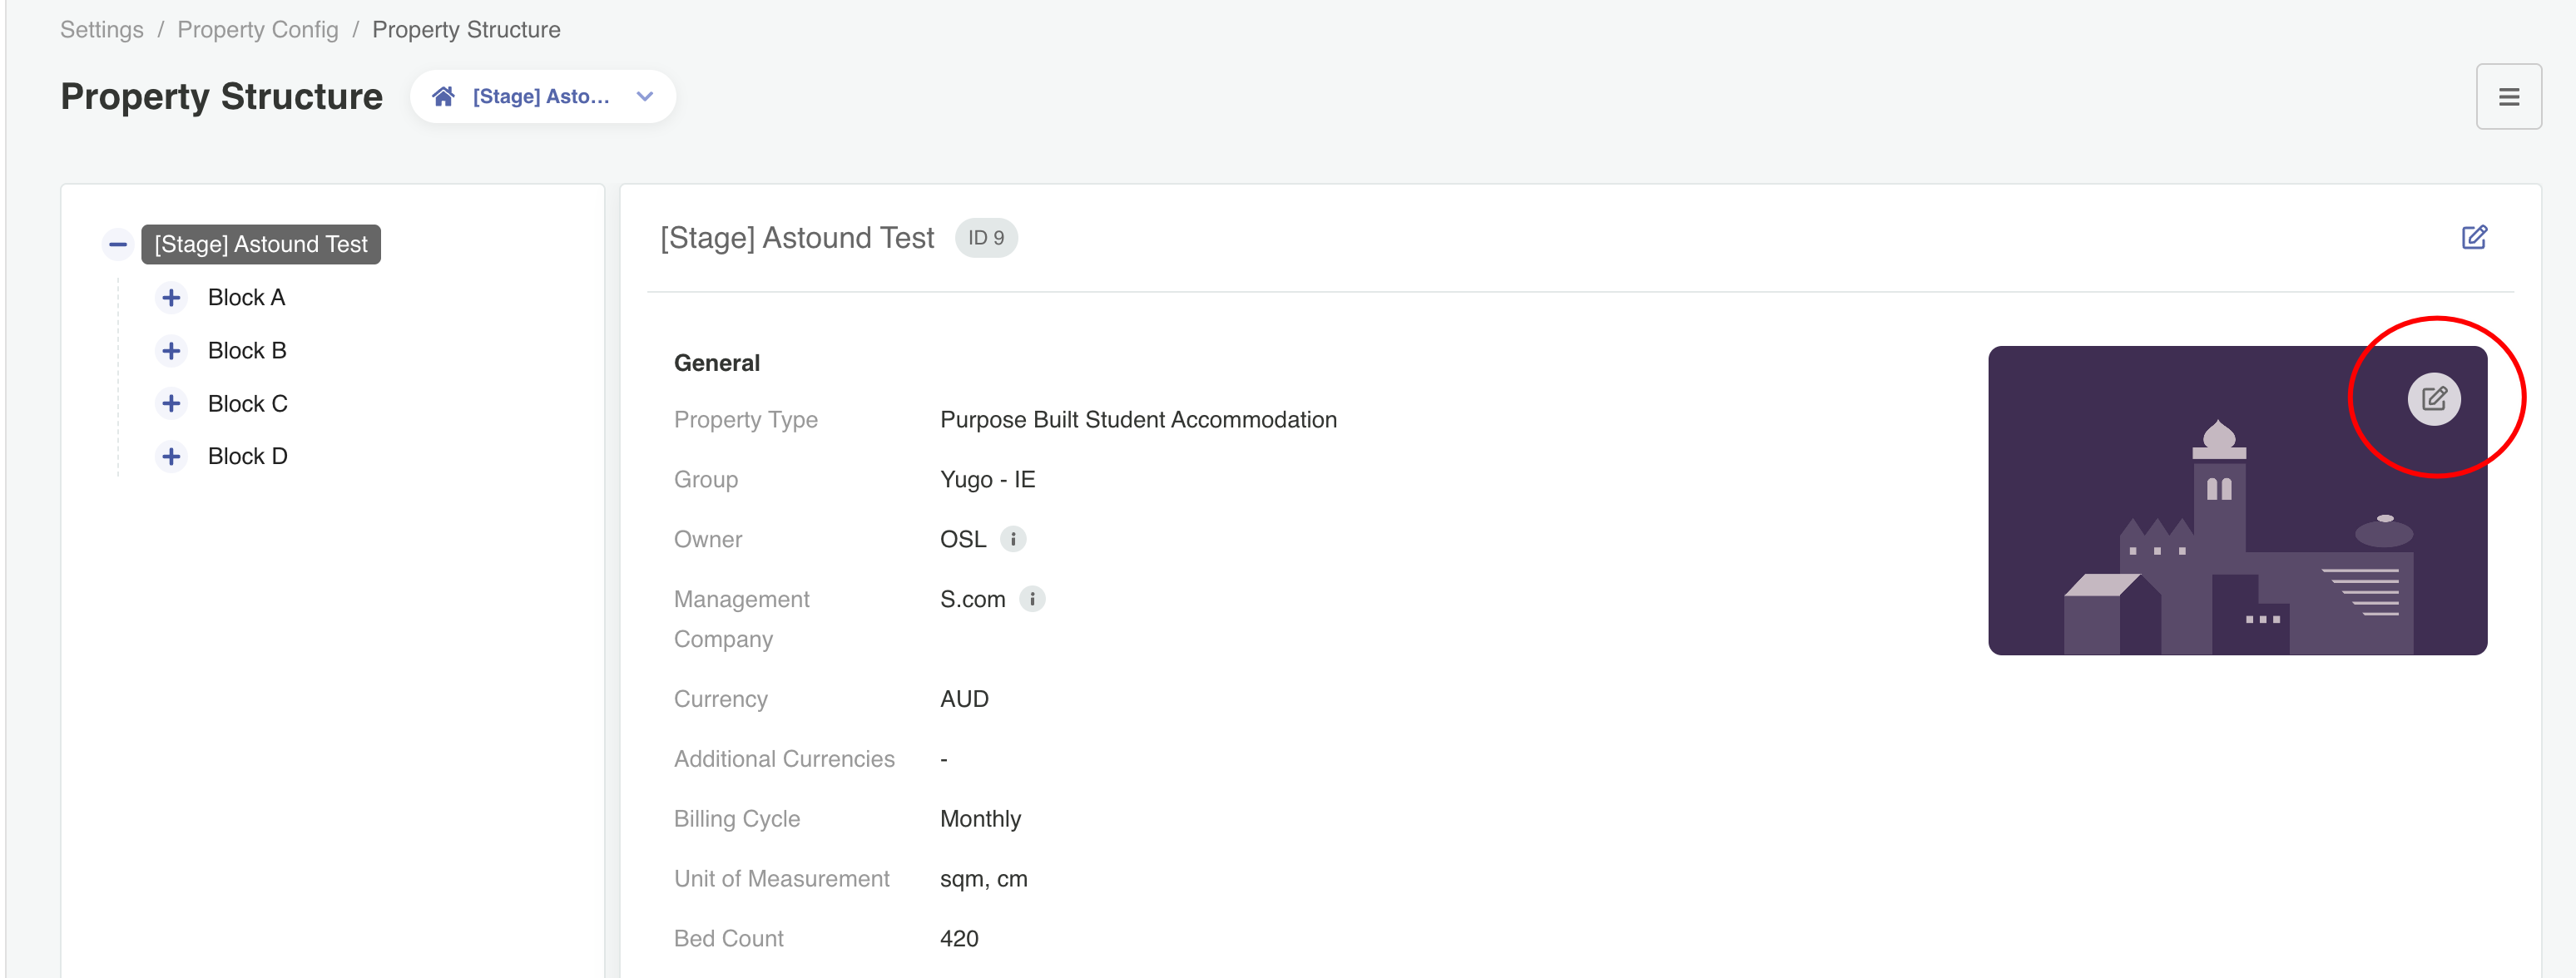Expand the Block C node
Screen dimensions: 2576x978
point(171,404)
